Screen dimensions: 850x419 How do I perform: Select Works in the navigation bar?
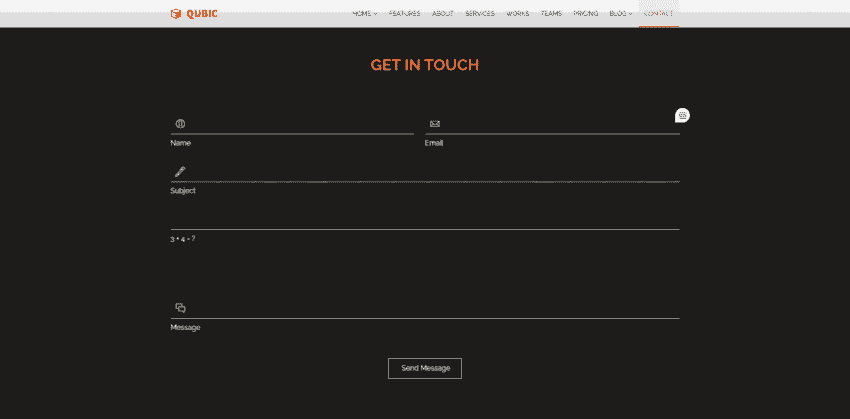tap(518, 14)
